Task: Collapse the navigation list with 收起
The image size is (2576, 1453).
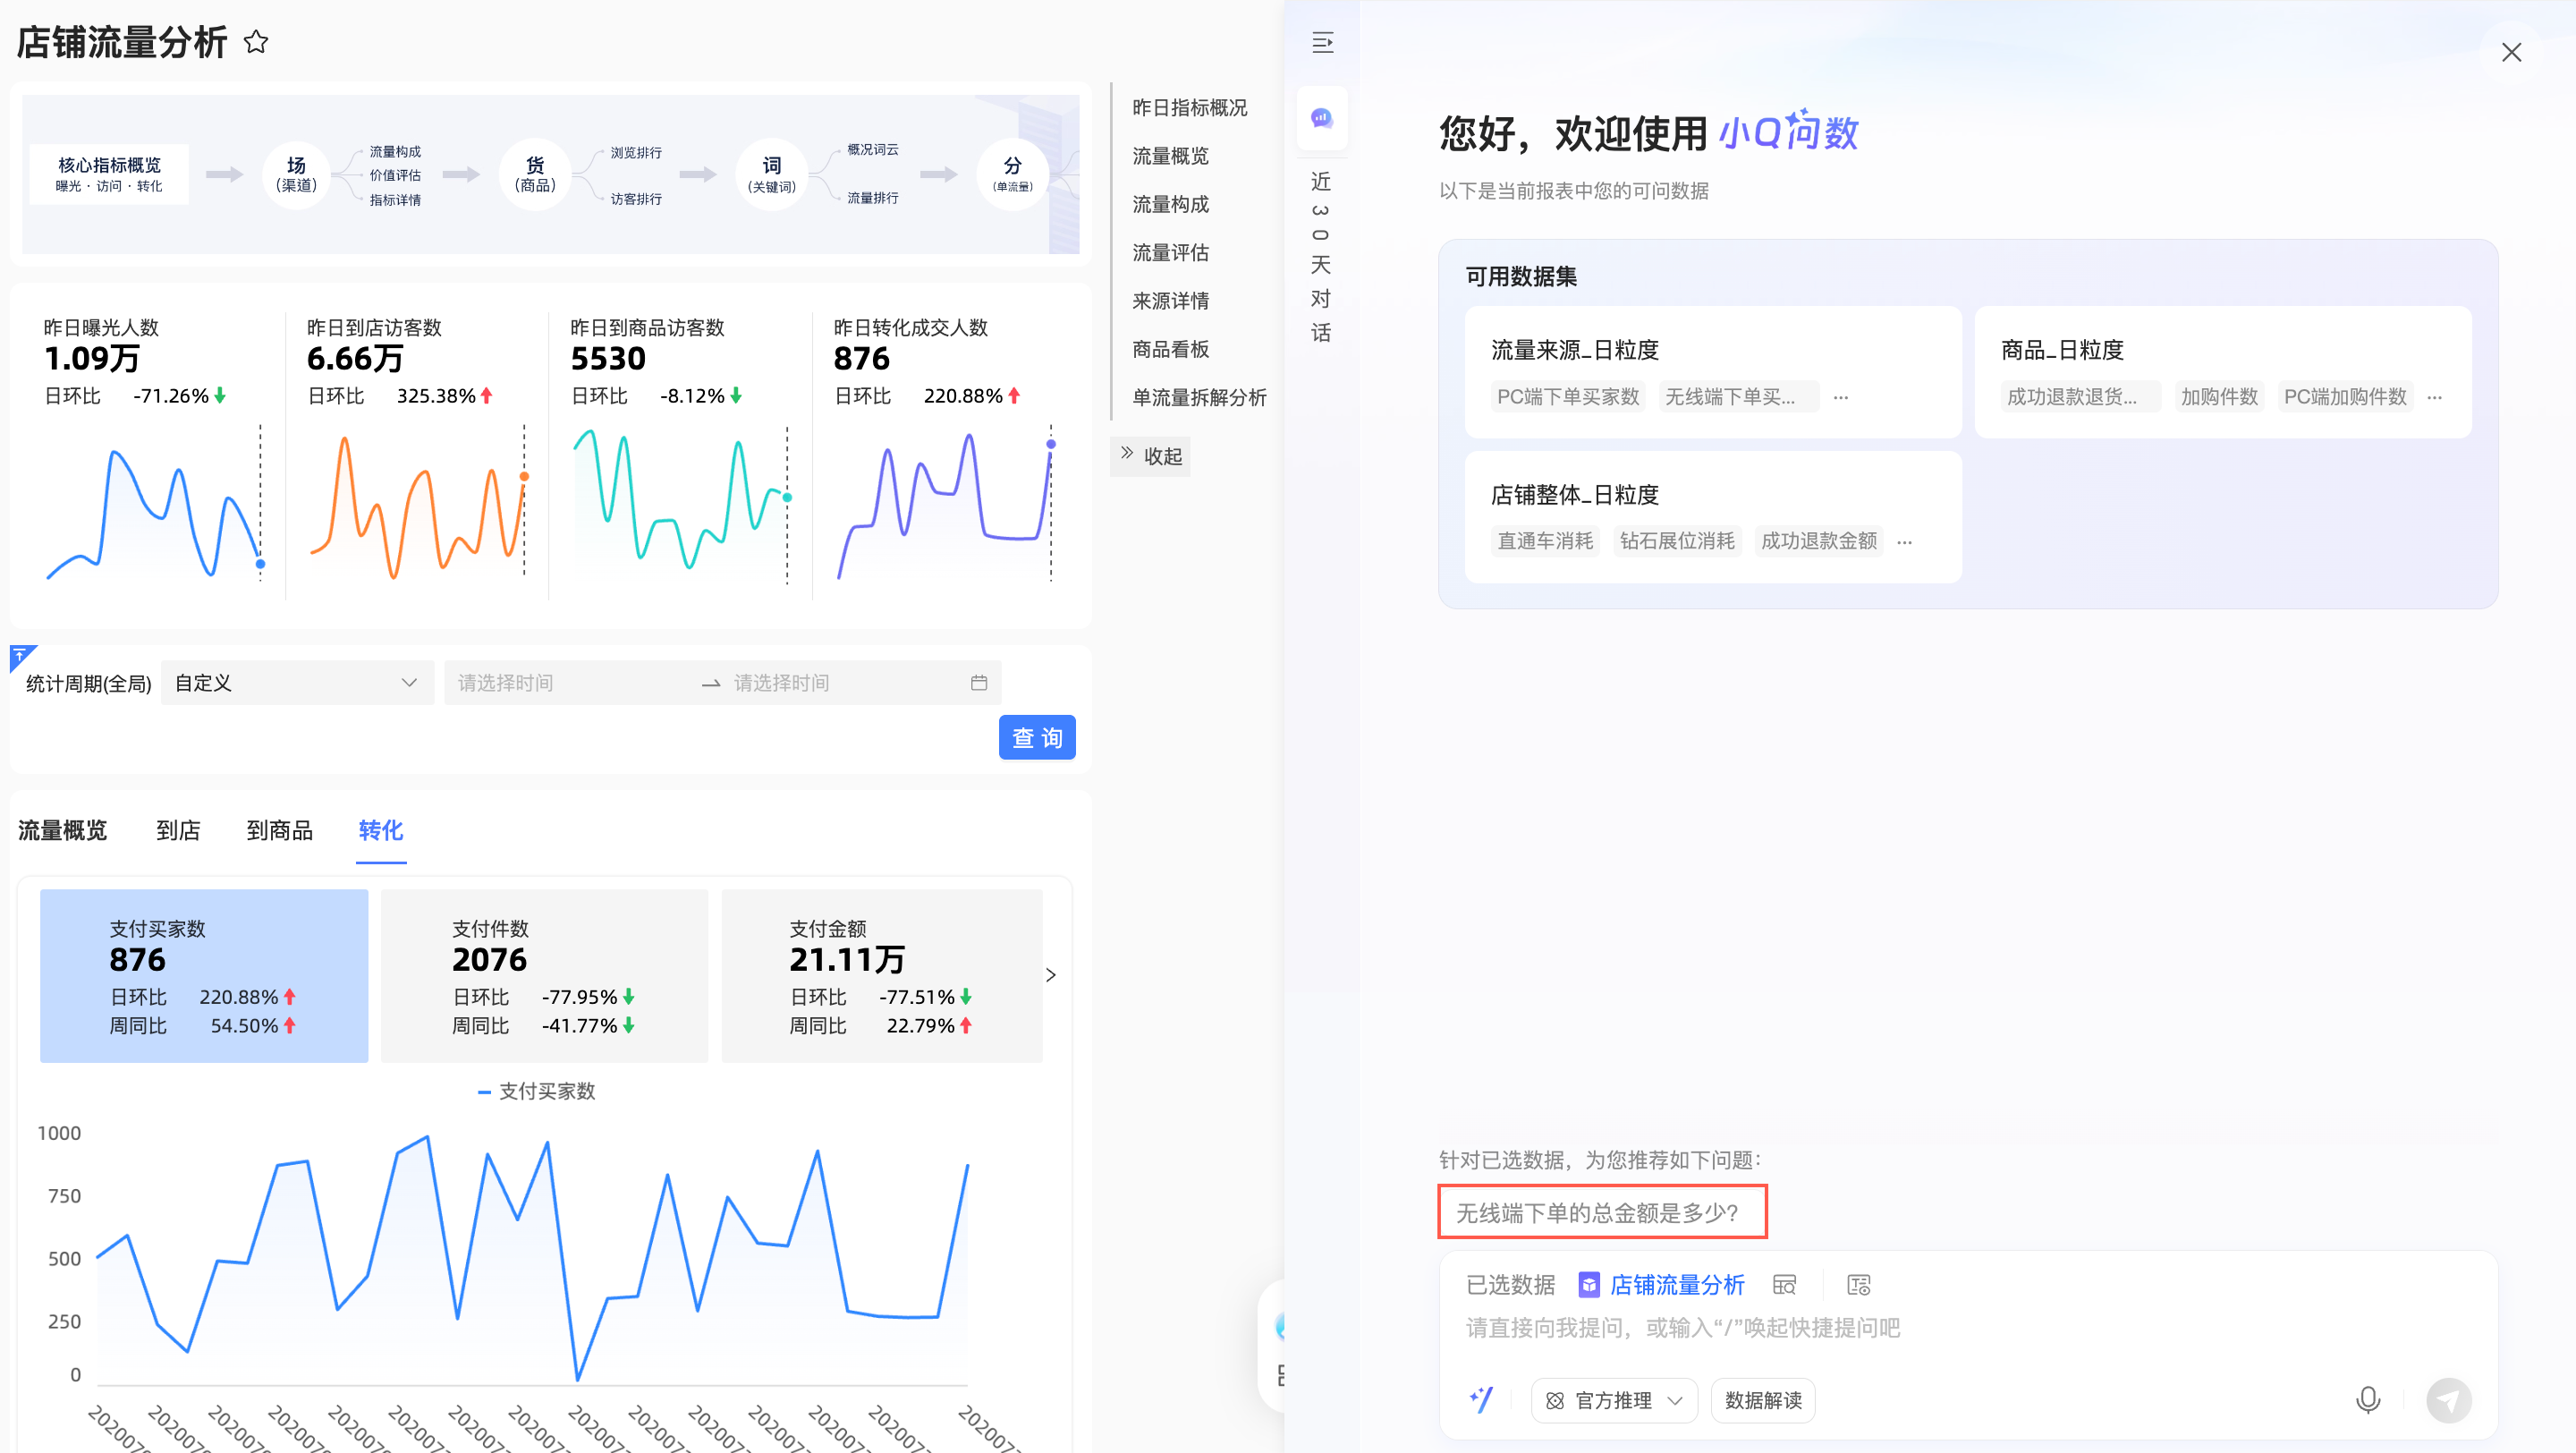Action: (1150, 456)
